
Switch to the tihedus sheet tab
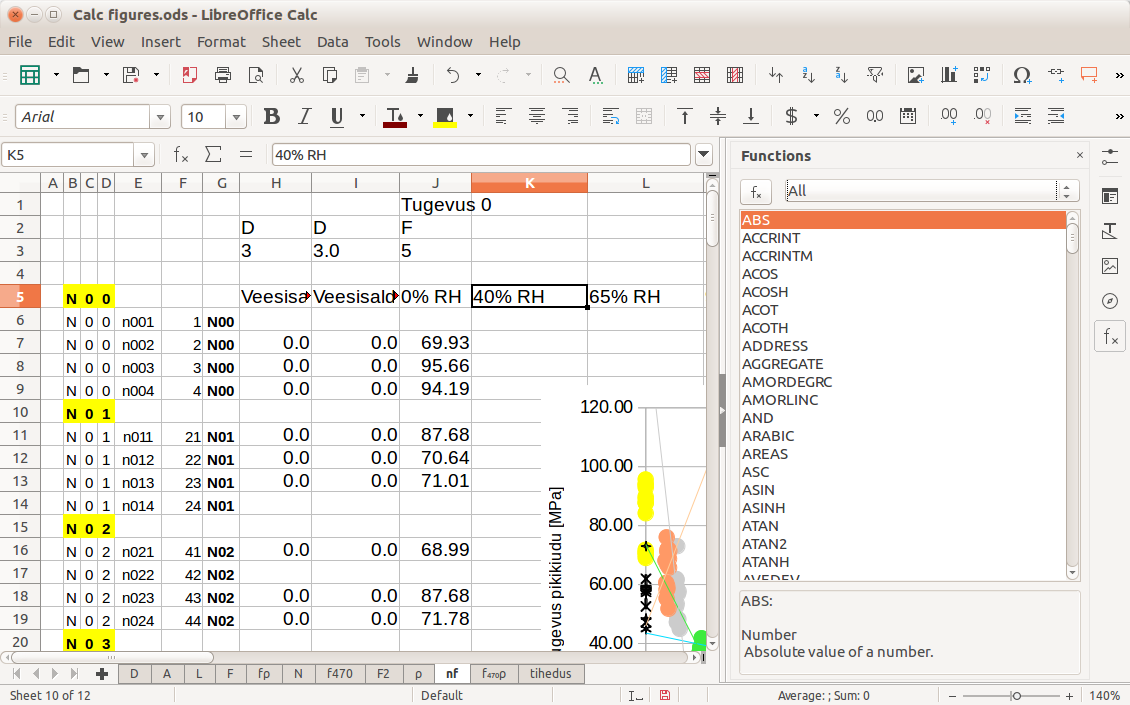[551, 674]
